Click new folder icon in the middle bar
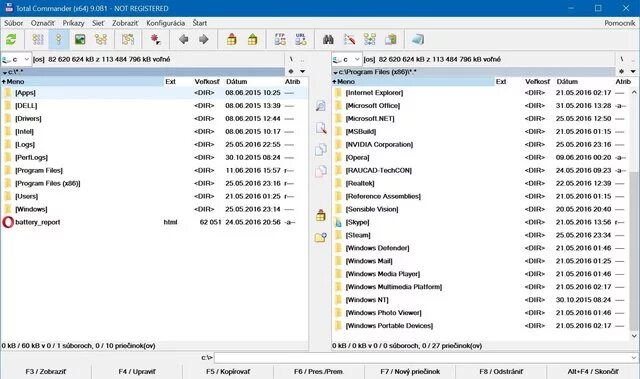Screen dimensions: 640x379 point(320,237)
